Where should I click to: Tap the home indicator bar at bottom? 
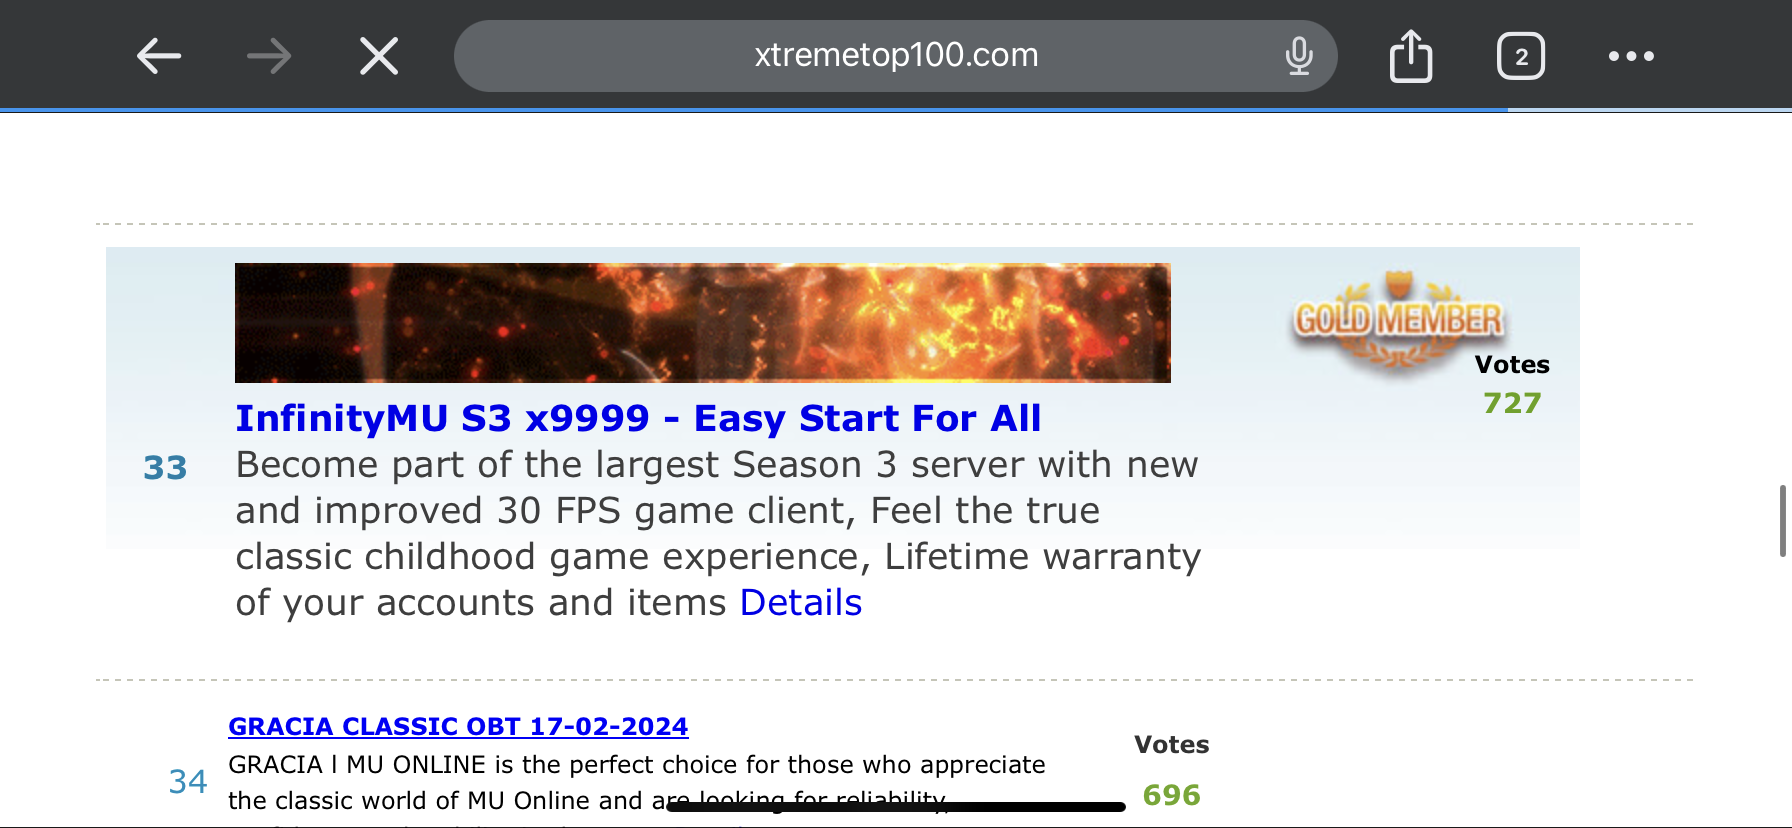pos(896,806)
